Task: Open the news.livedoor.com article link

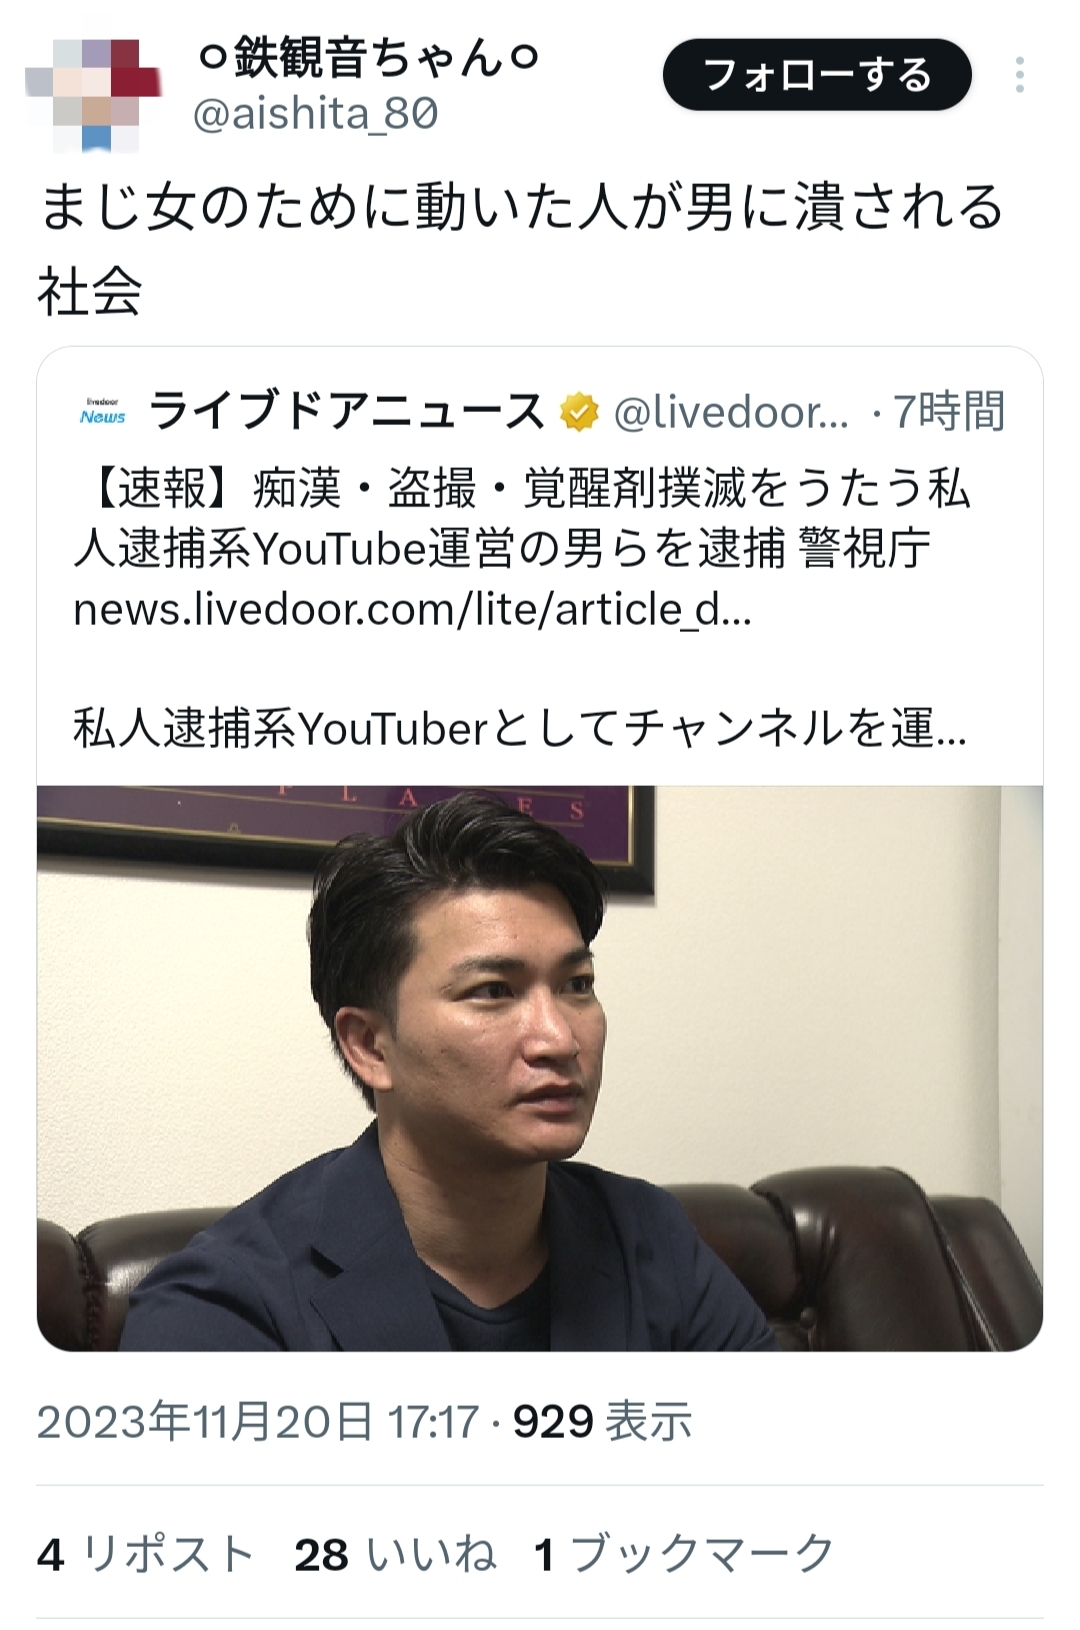Action: pyautogui.click(x=412, y=609)
